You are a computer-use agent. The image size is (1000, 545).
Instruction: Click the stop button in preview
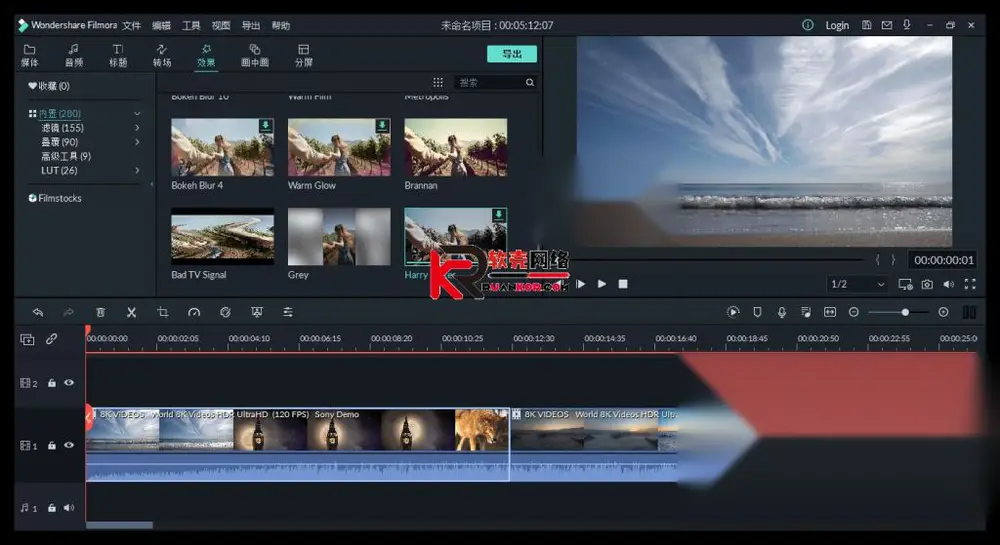point(623,284)
